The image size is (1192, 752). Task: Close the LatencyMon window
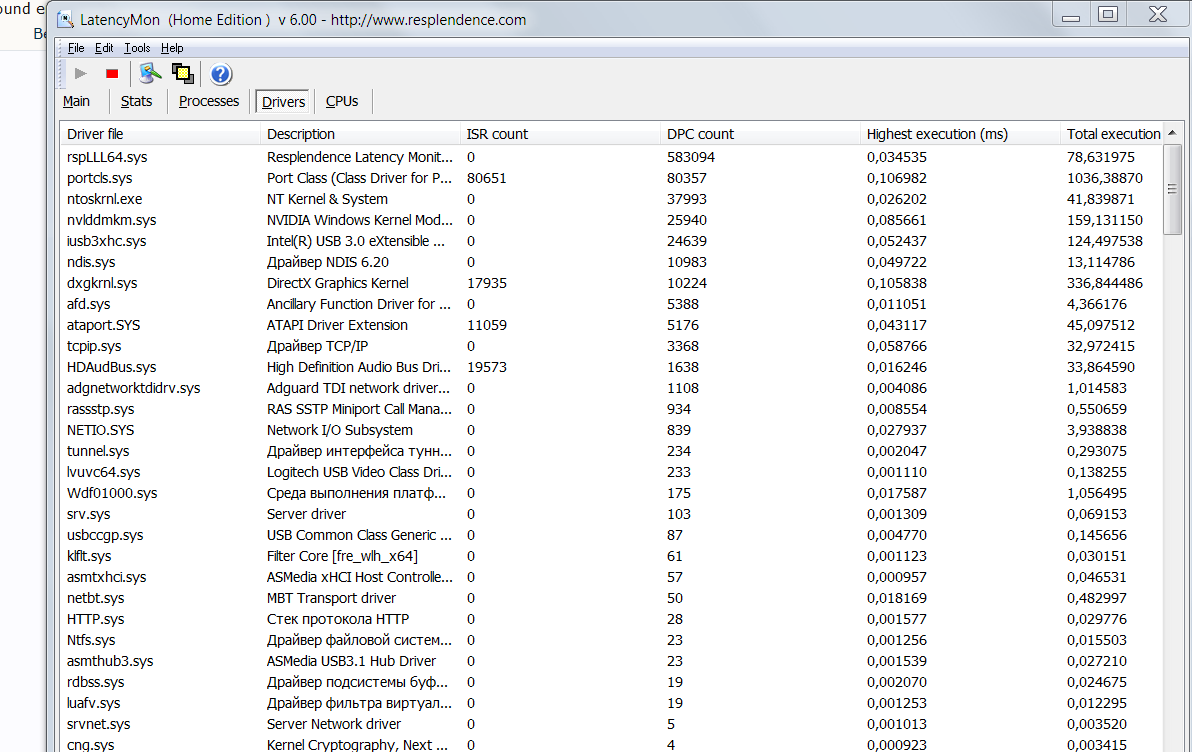(x=1158, y=14)
